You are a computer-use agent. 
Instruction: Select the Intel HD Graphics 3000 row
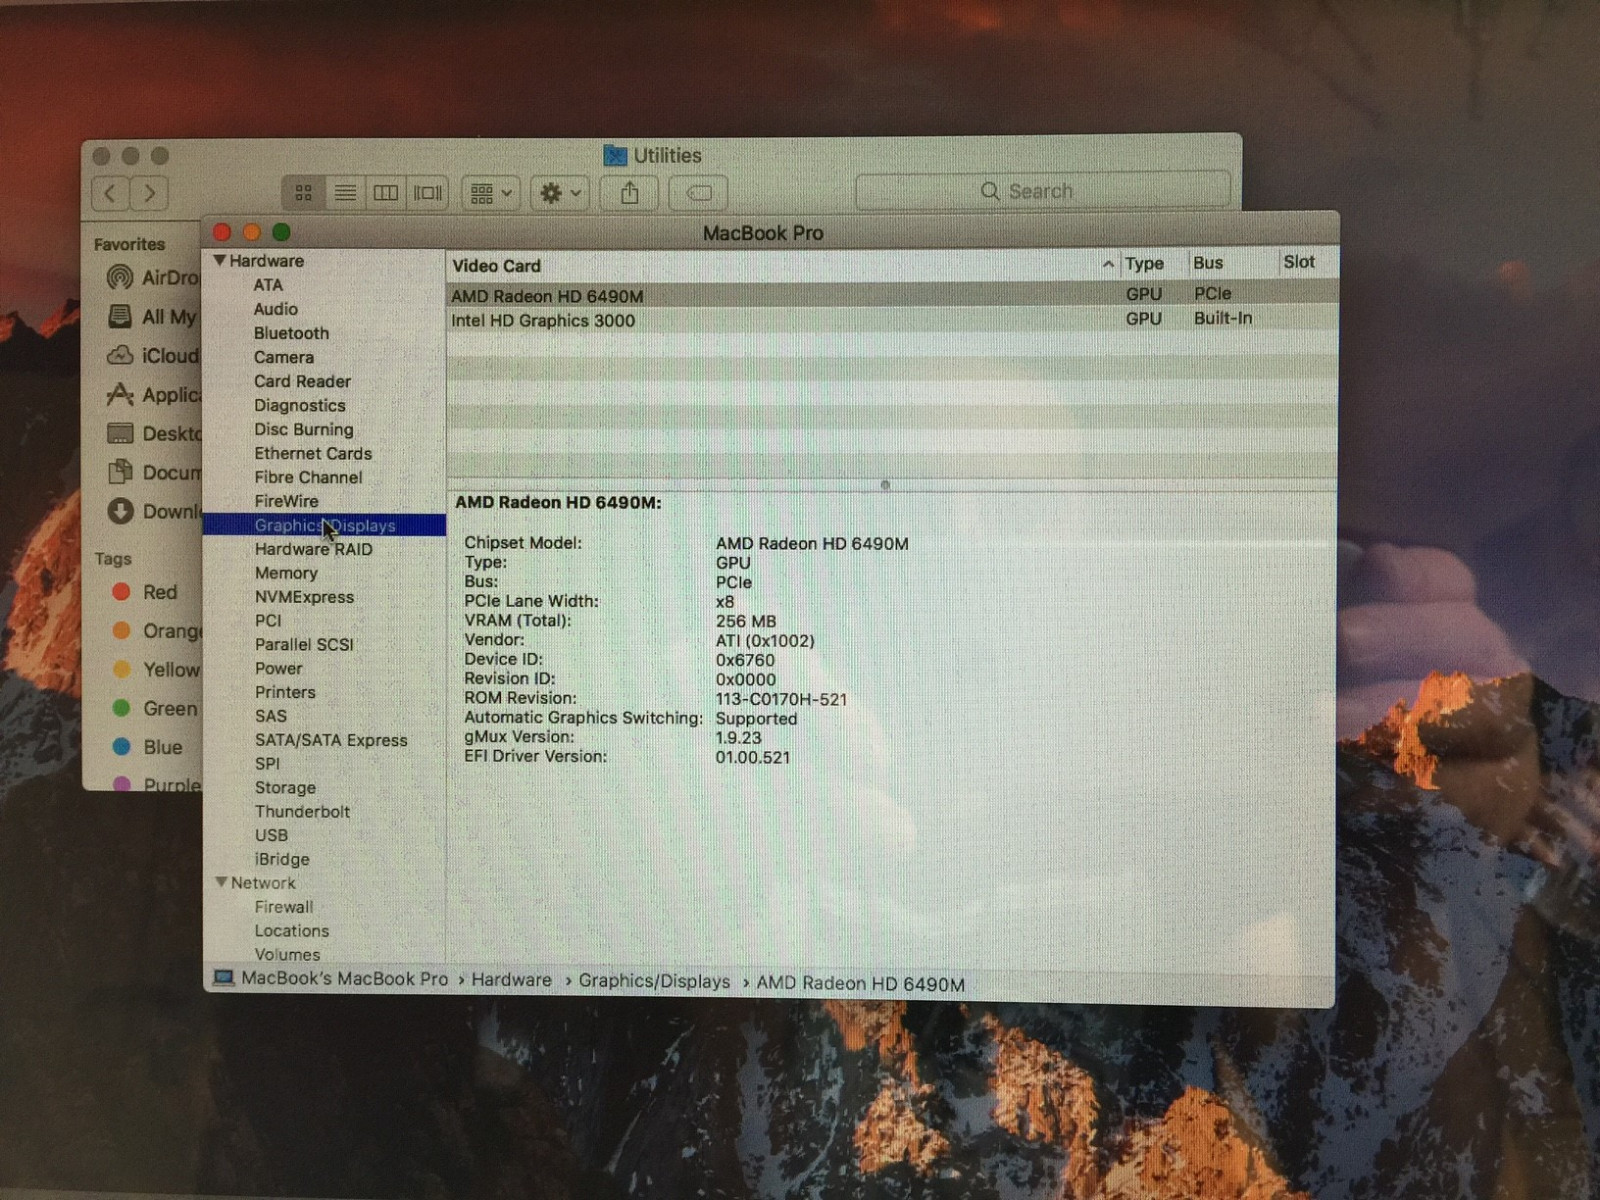click(x=892, y=320)
